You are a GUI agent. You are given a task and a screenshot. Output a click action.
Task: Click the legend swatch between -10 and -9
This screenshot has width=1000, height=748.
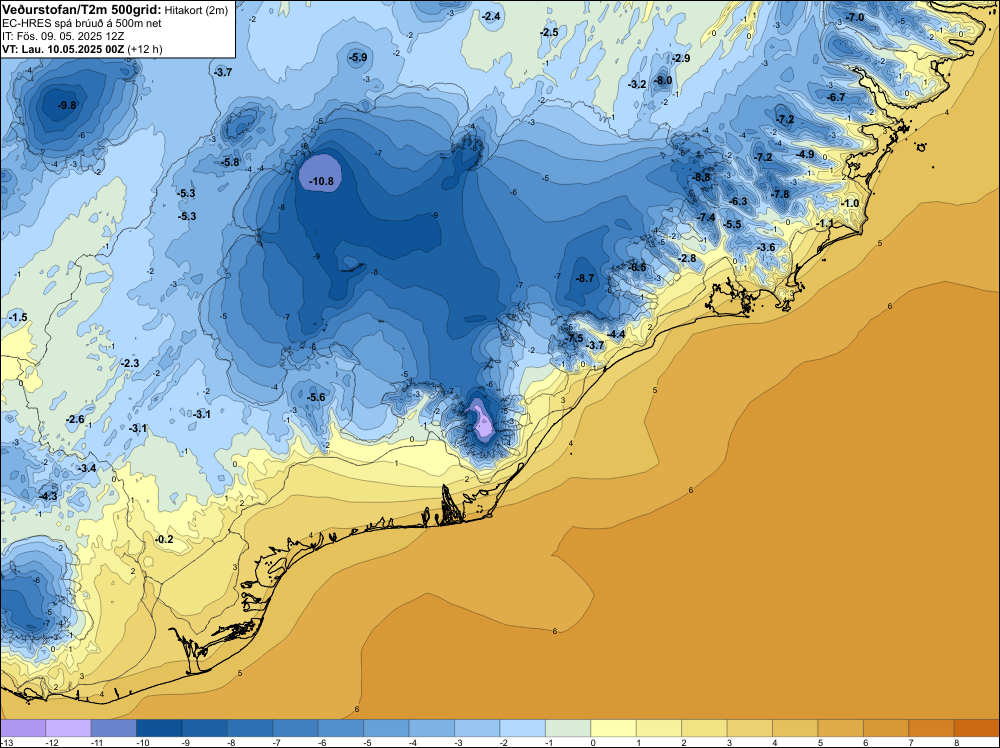pos(159,728)
